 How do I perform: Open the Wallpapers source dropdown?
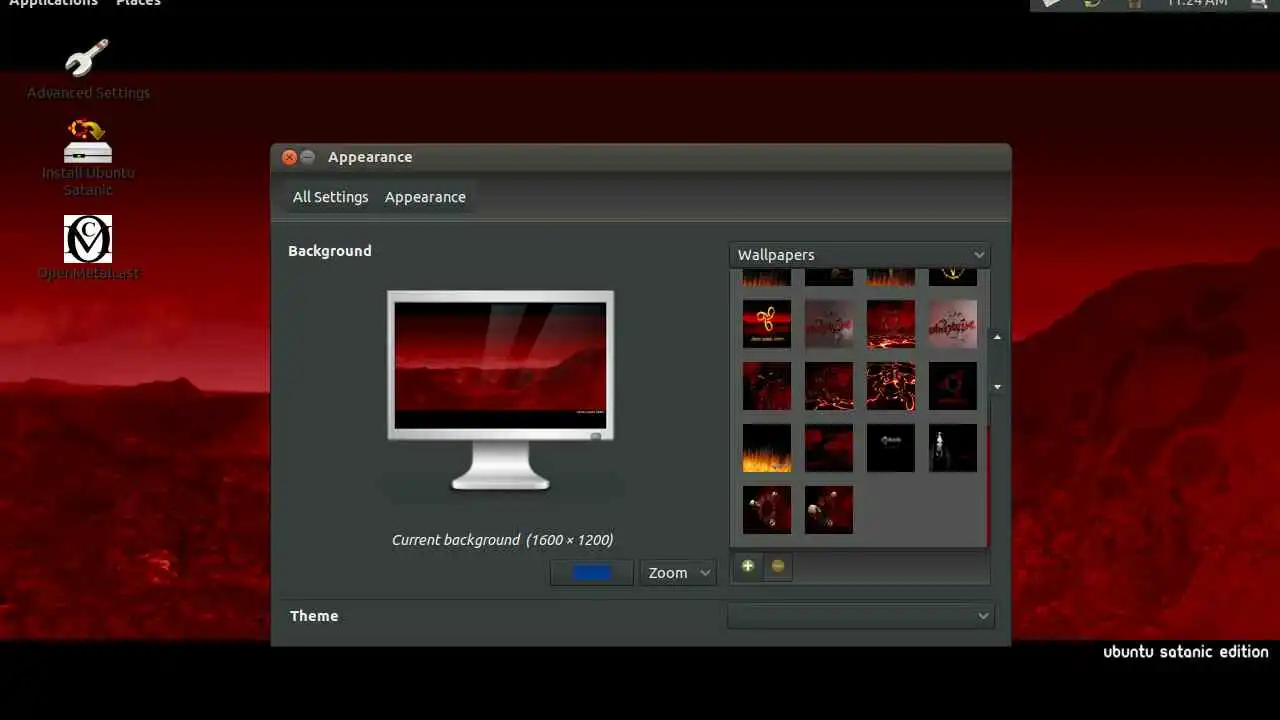point(860,255)
